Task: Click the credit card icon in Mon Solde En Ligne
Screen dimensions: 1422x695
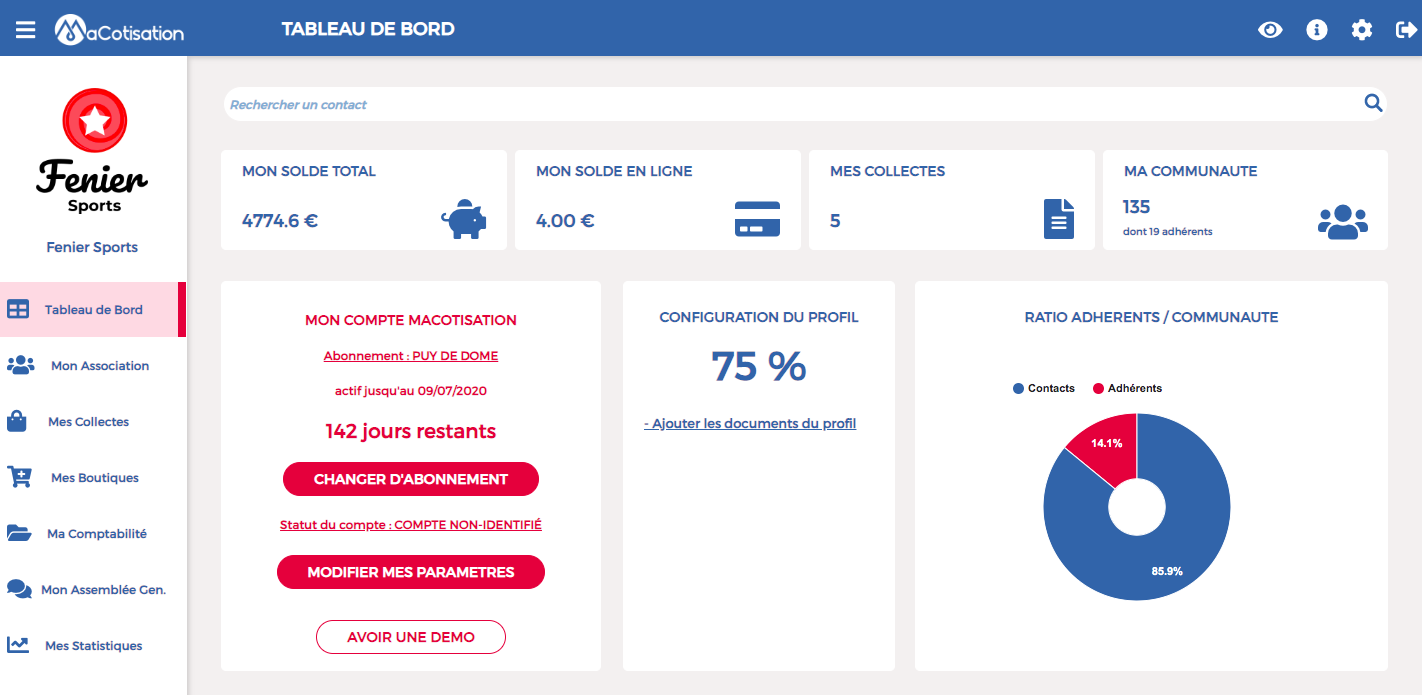Action: [757, 219]
